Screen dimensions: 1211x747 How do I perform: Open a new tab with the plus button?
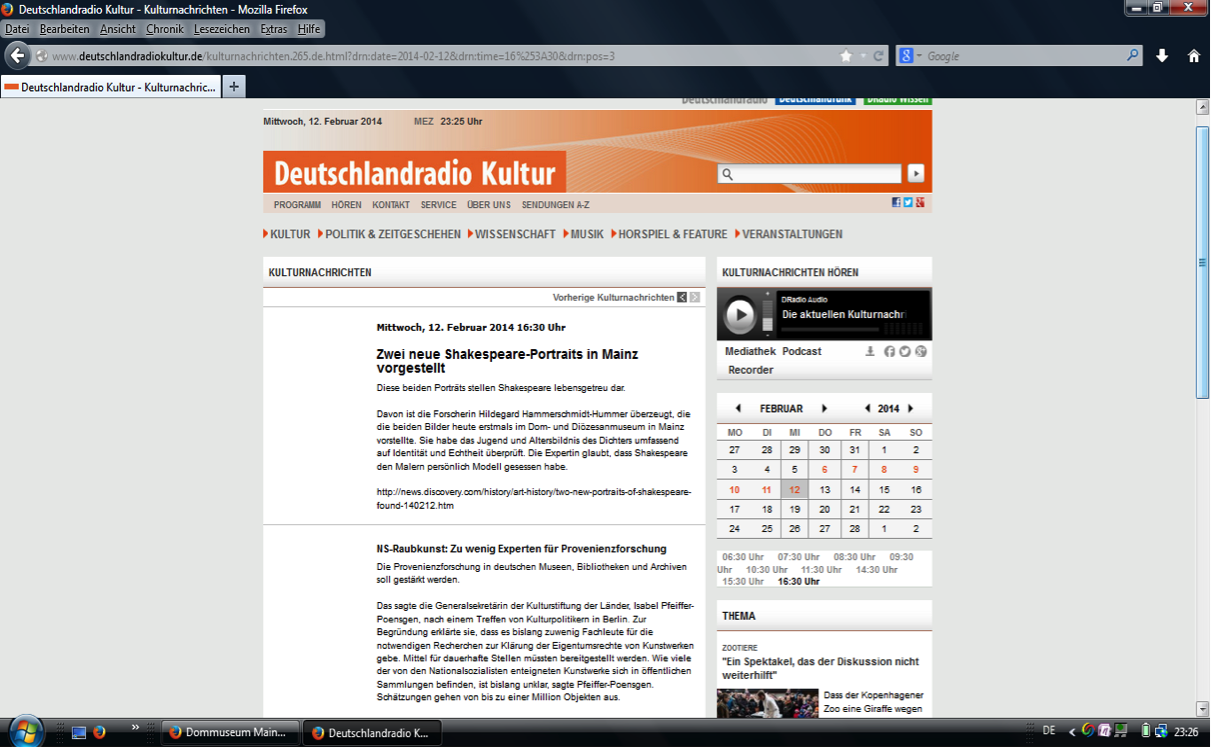tap(234, 87)
